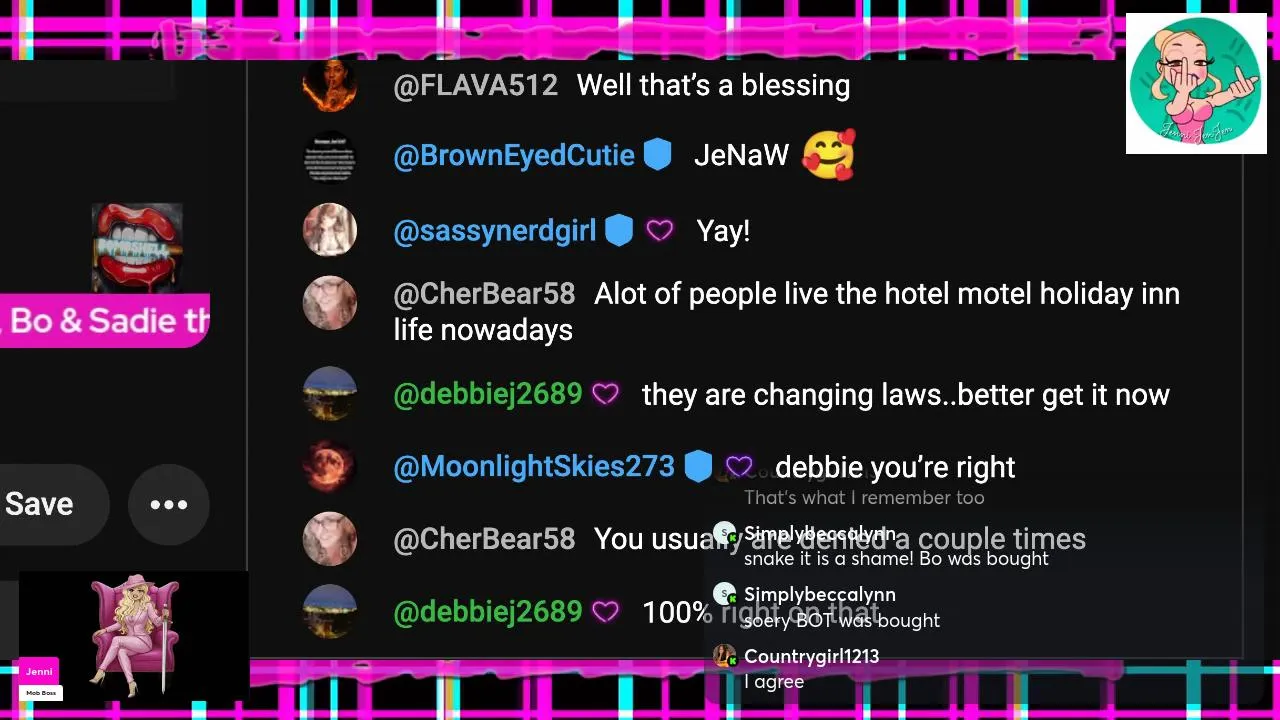Viewport: 1280px width, 720px height.
Task: Click the red moon avatar of MoonlightSkies273
Action: pos(330,466)
